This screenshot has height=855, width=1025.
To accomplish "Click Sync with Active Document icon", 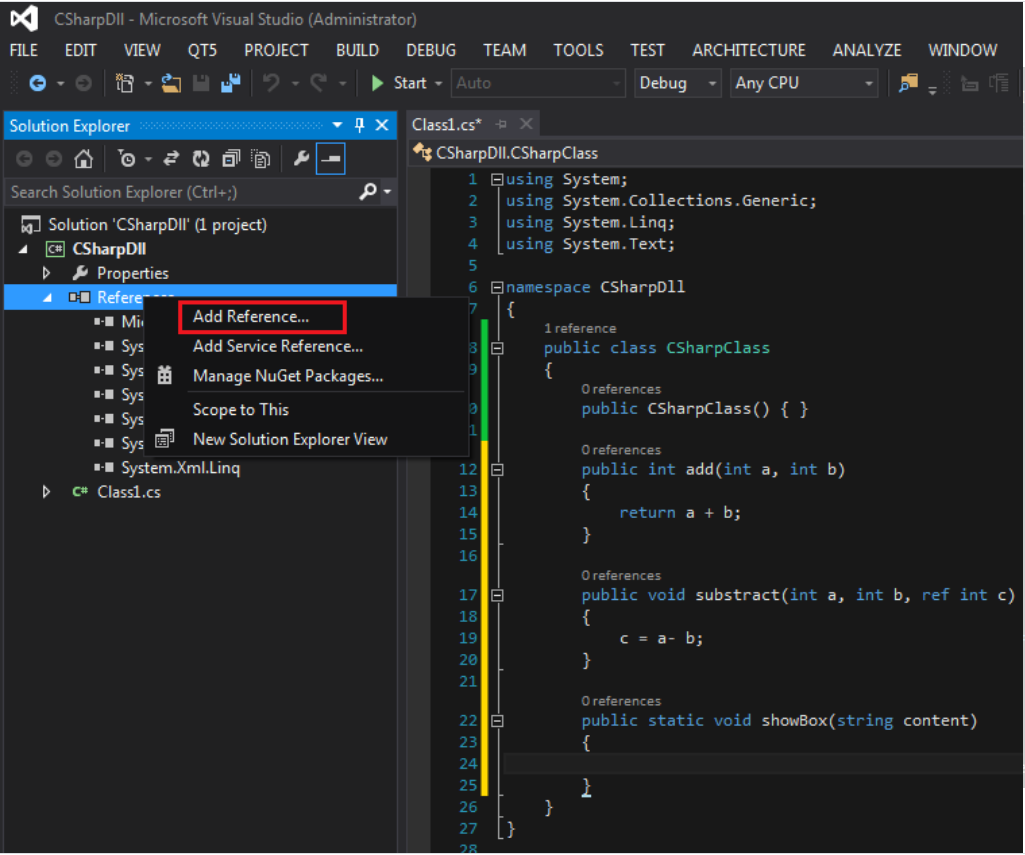I will 171,159.
